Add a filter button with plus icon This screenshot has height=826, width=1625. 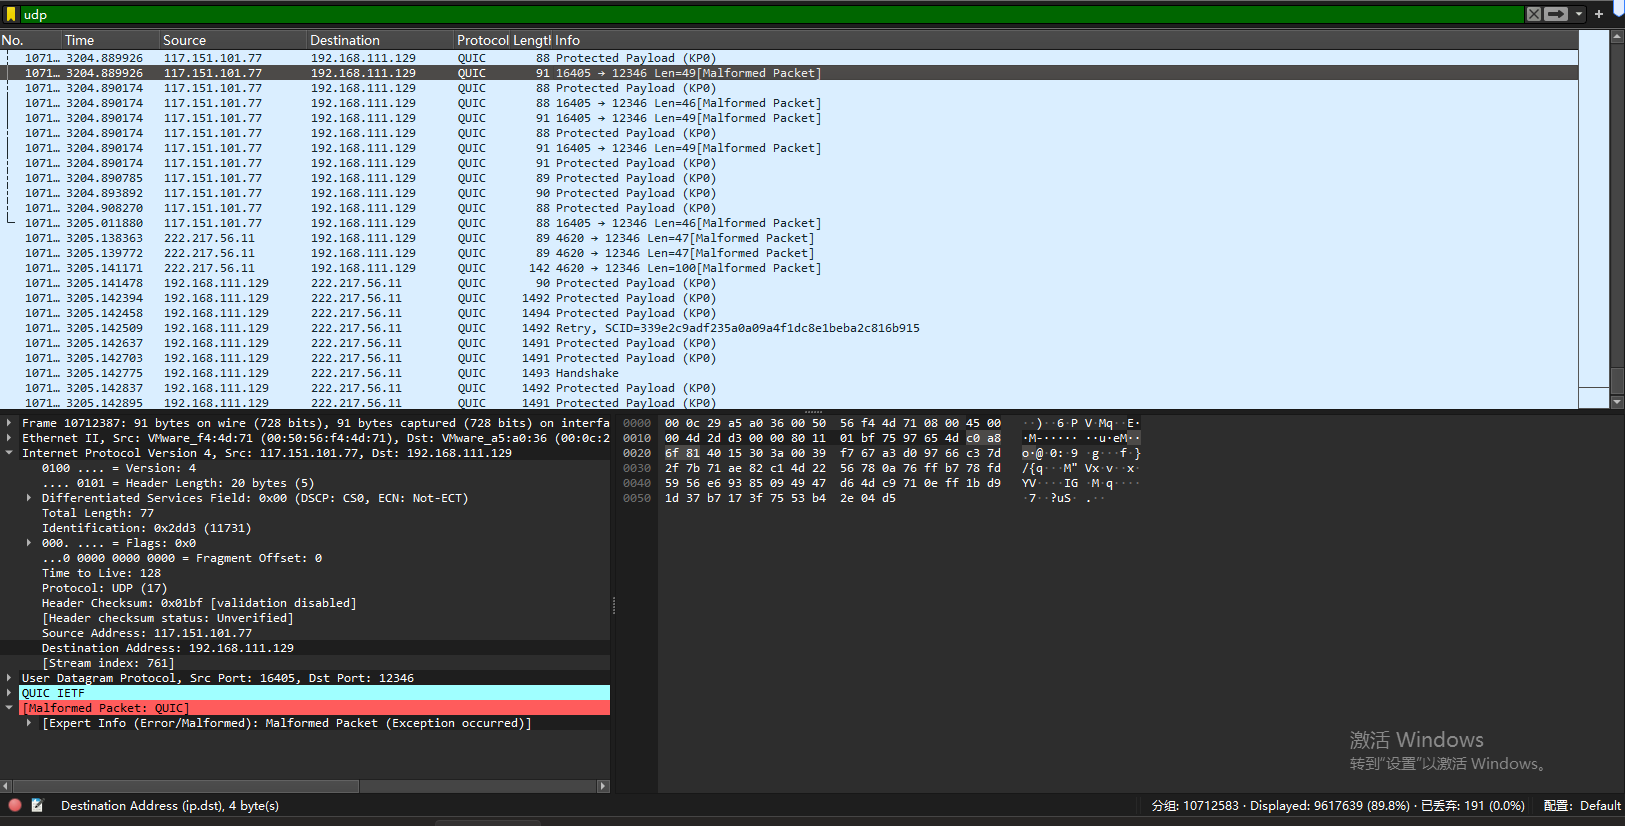[1599, 14]
